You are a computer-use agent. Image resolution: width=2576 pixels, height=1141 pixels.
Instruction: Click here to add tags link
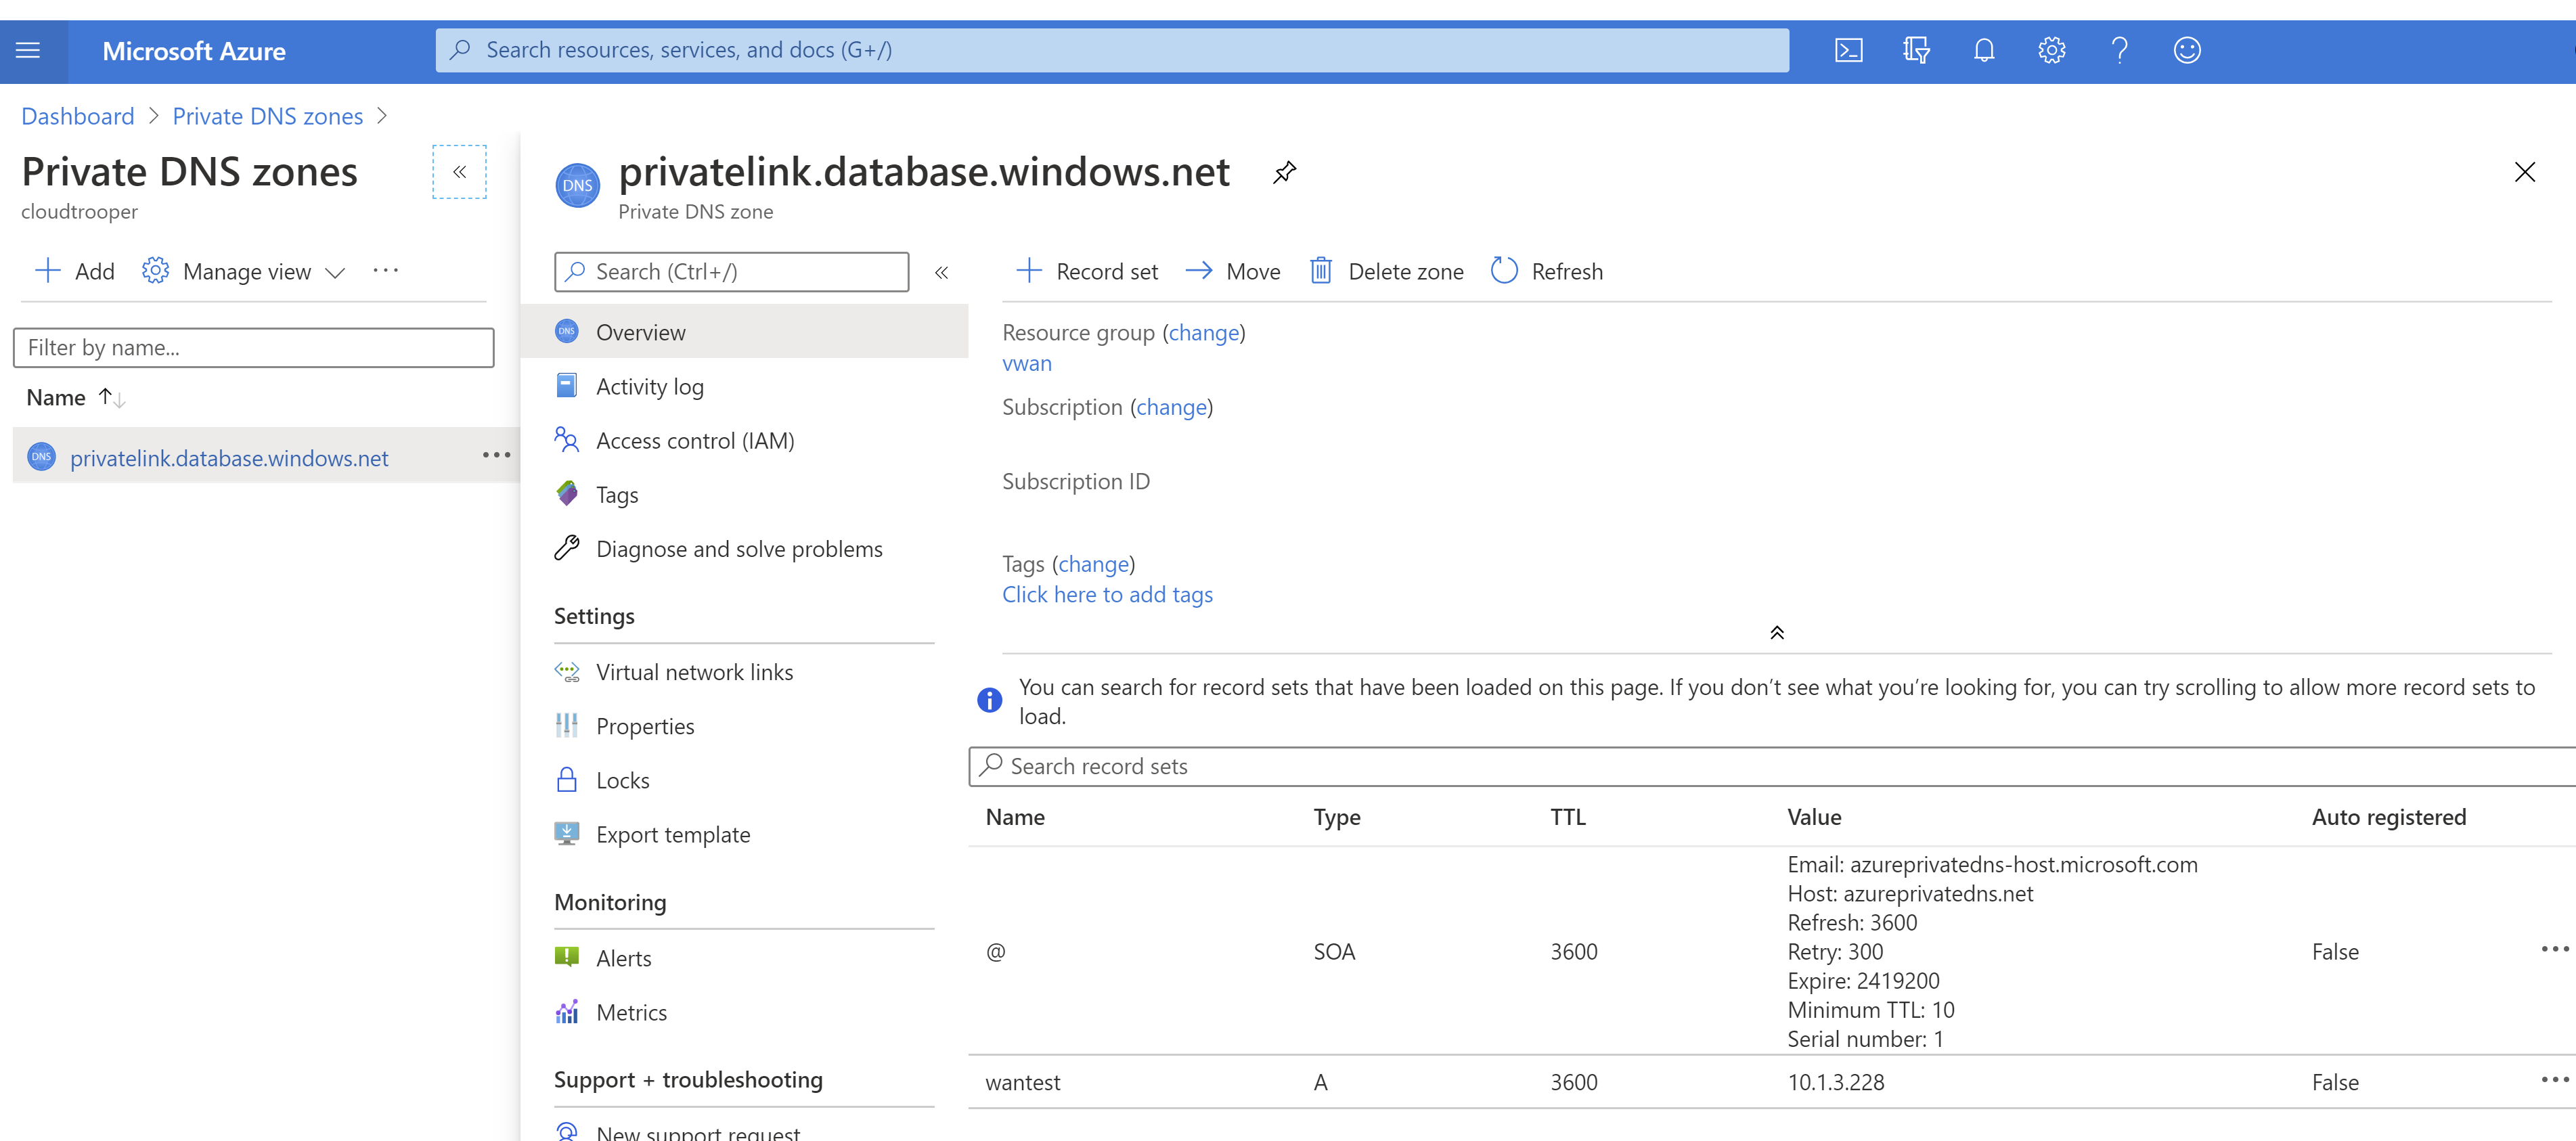coord(1107,594)
